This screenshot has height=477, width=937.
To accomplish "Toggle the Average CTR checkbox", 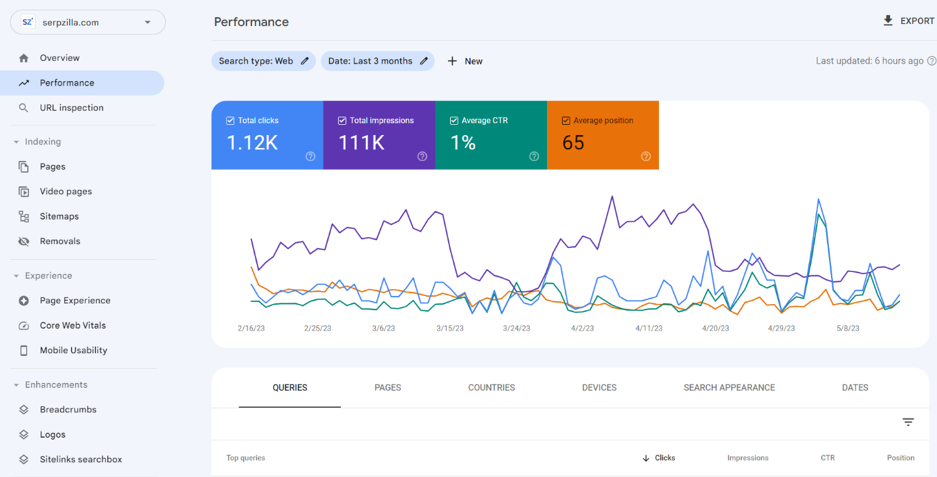I will point(454,121).
